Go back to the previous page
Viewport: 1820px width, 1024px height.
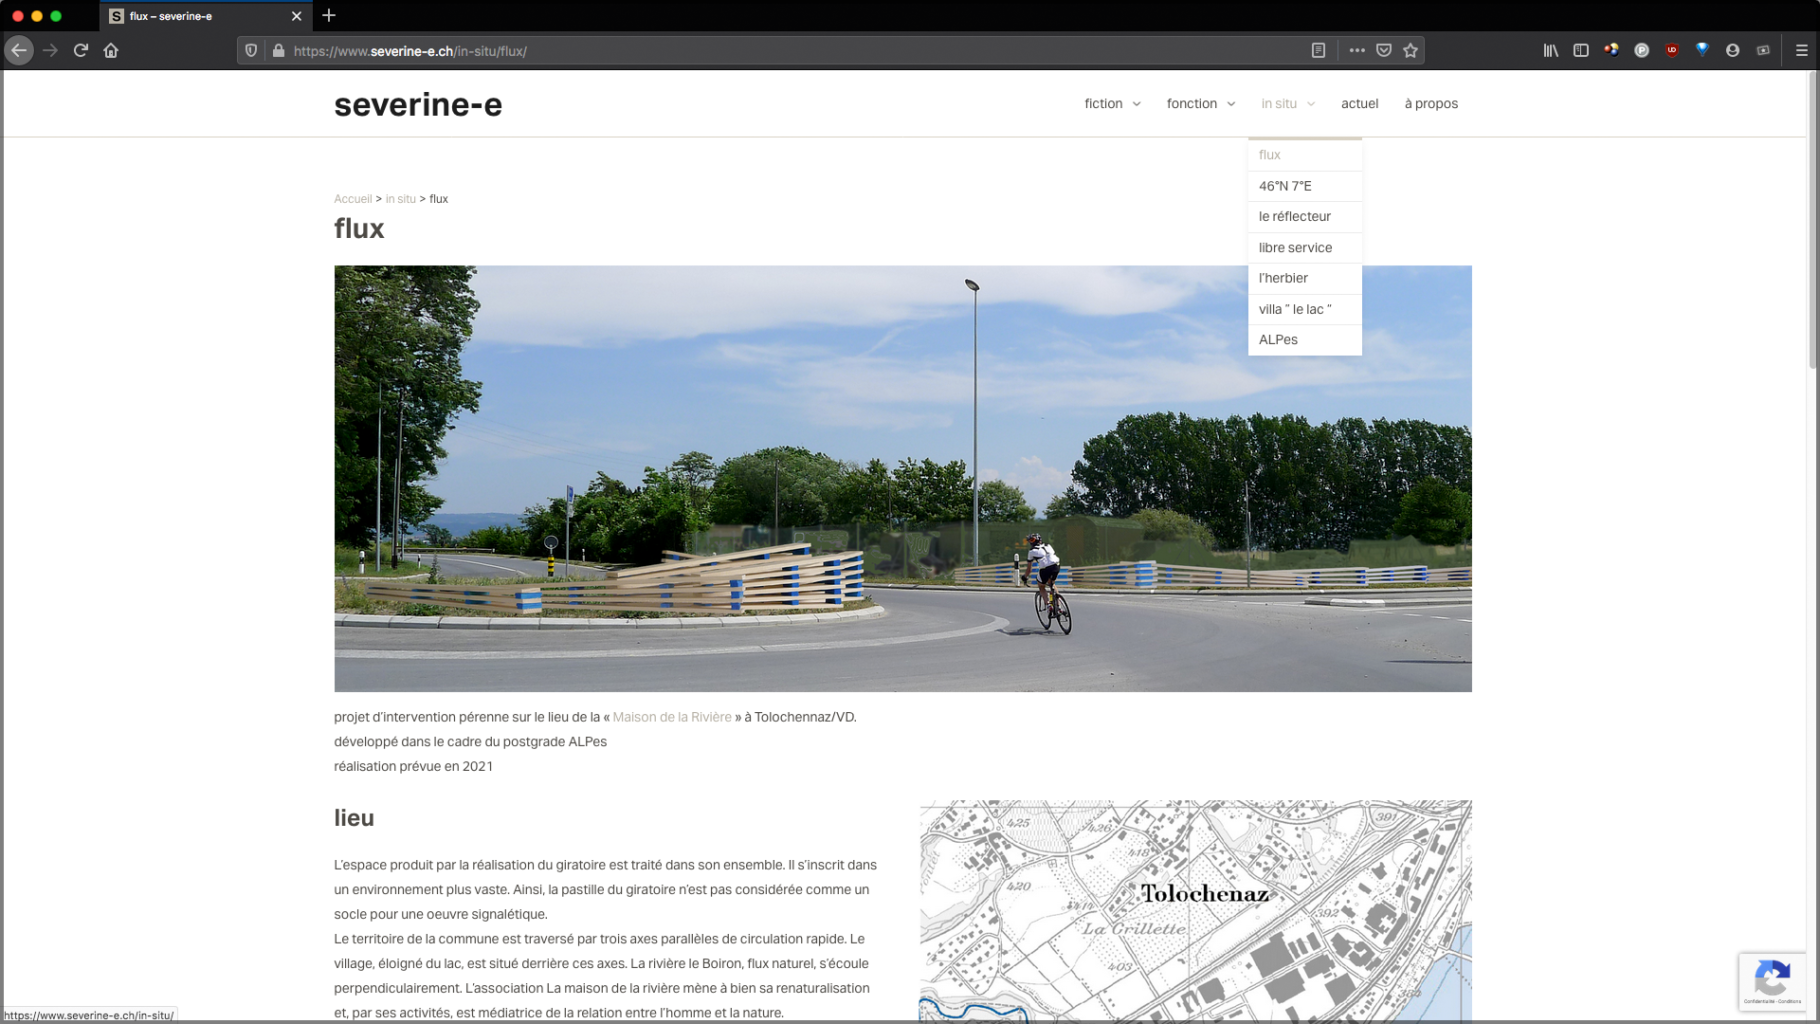click(x=19, y=50)
